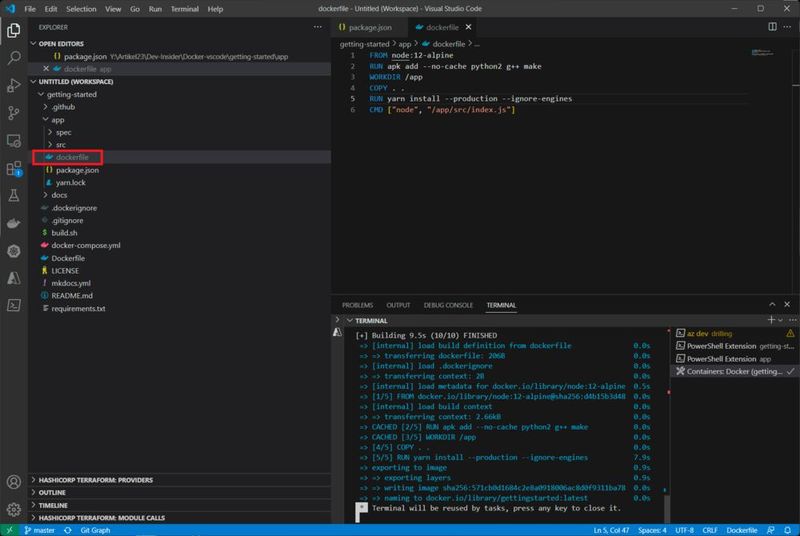Viewport: 800px width, 536px height.
Task: Open Remote Explorer view
Action: coord(14,141)
